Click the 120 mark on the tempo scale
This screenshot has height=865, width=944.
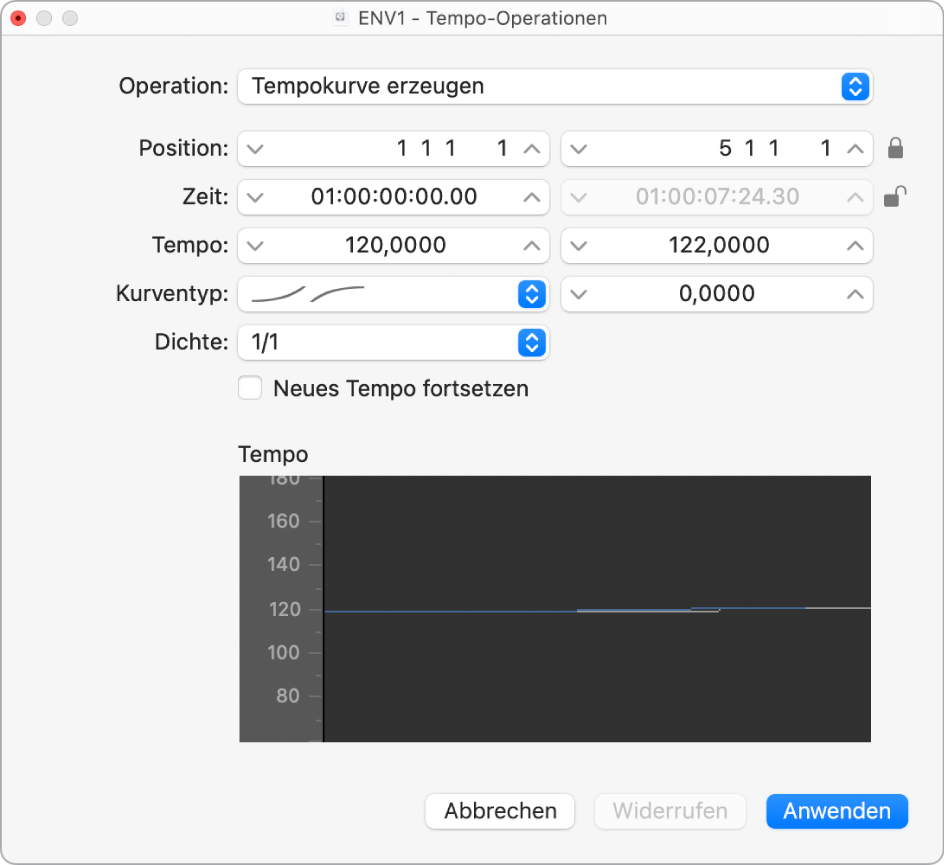pos(284,608)
